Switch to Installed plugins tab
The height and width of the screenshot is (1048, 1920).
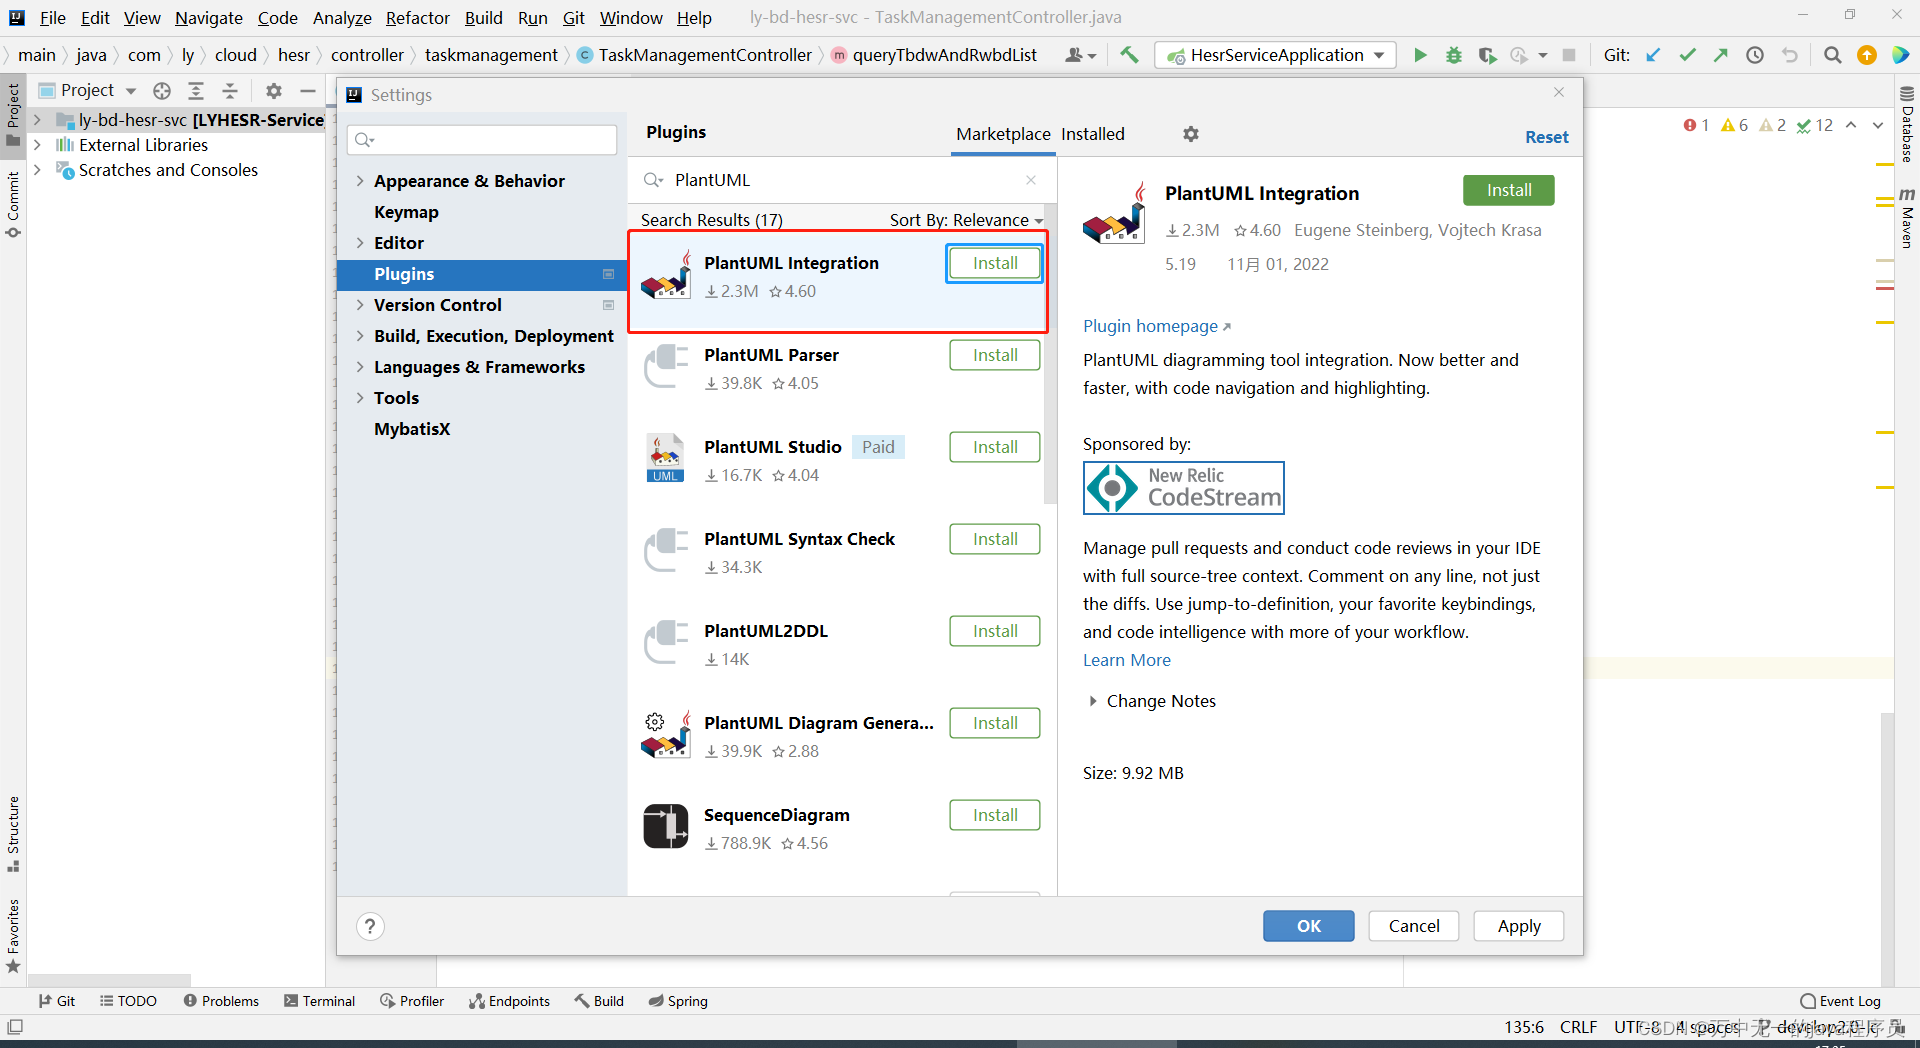[x=1093, y=134]
